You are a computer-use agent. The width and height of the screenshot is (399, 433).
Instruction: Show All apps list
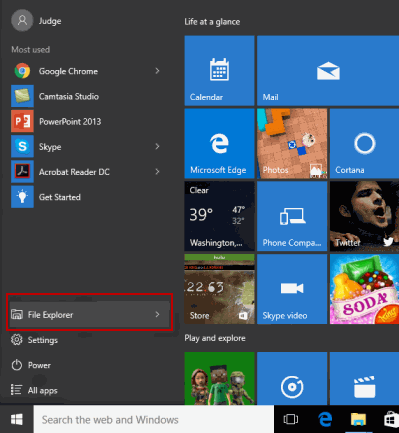pos(34,390)
